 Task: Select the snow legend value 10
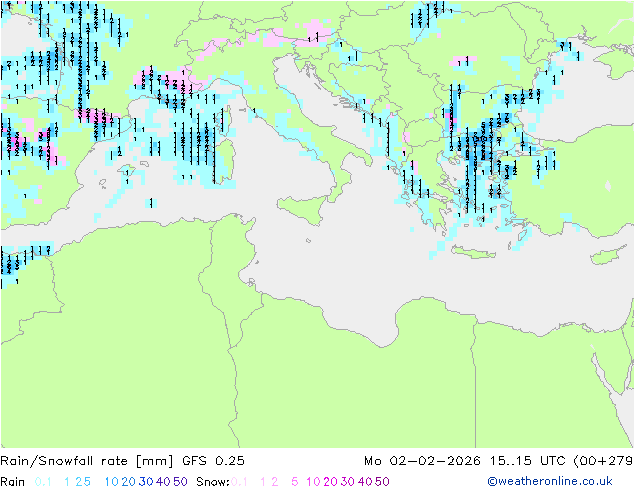[x=313, y=482]
